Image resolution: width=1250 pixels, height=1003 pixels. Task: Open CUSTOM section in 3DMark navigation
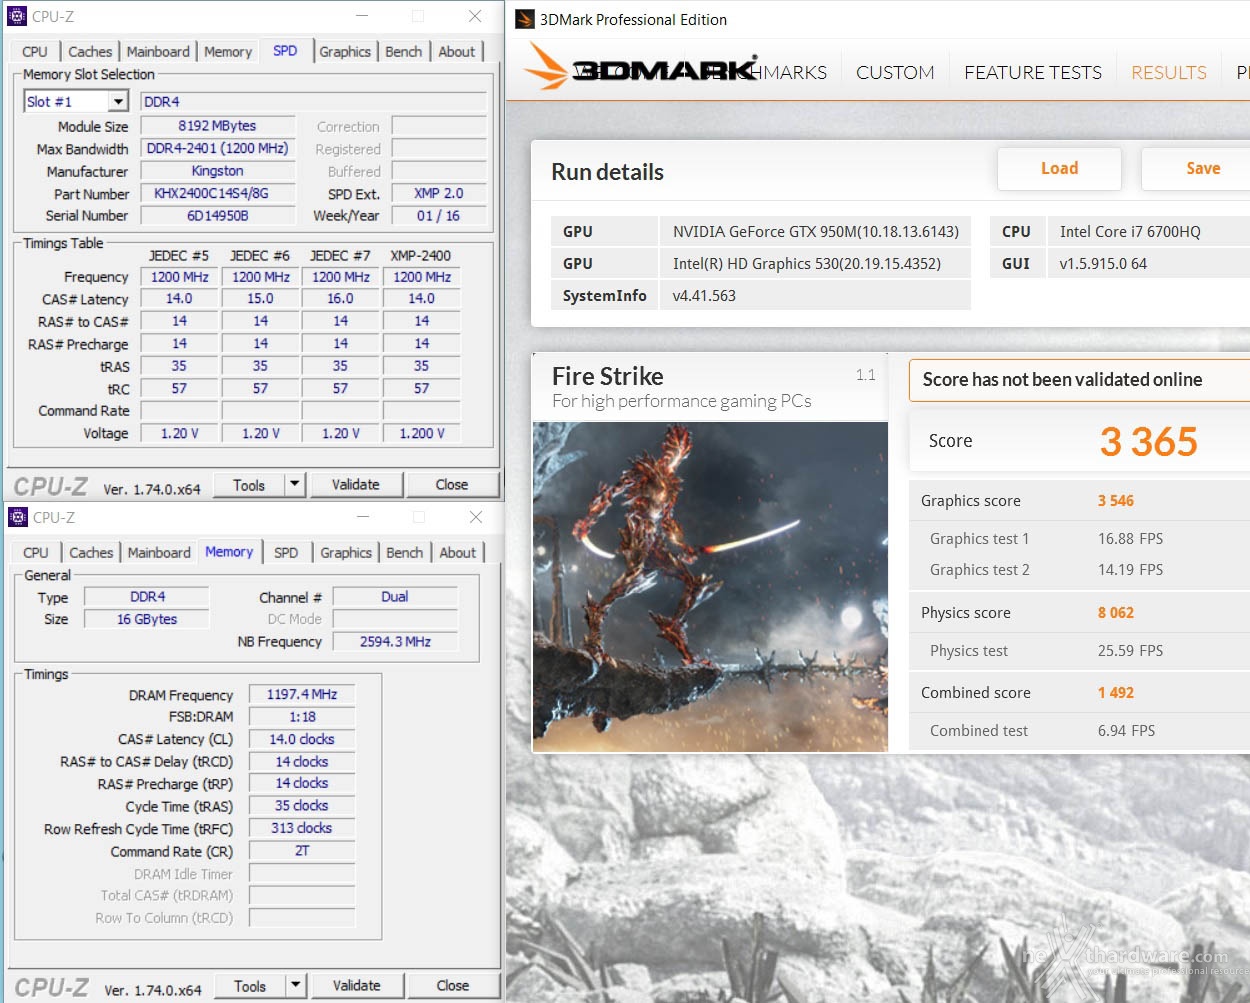tap(895, 72)
